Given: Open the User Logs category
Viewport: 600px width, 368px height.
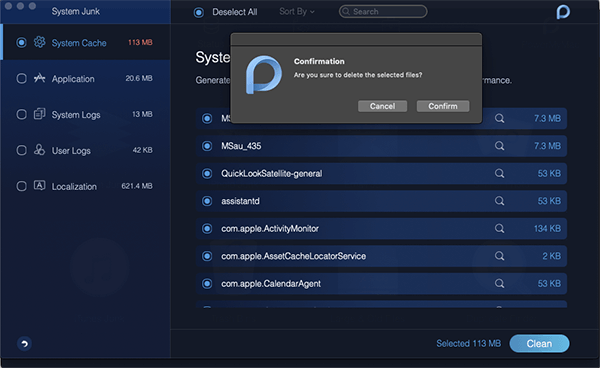Looking at the screenshot, I should point(86,150).
